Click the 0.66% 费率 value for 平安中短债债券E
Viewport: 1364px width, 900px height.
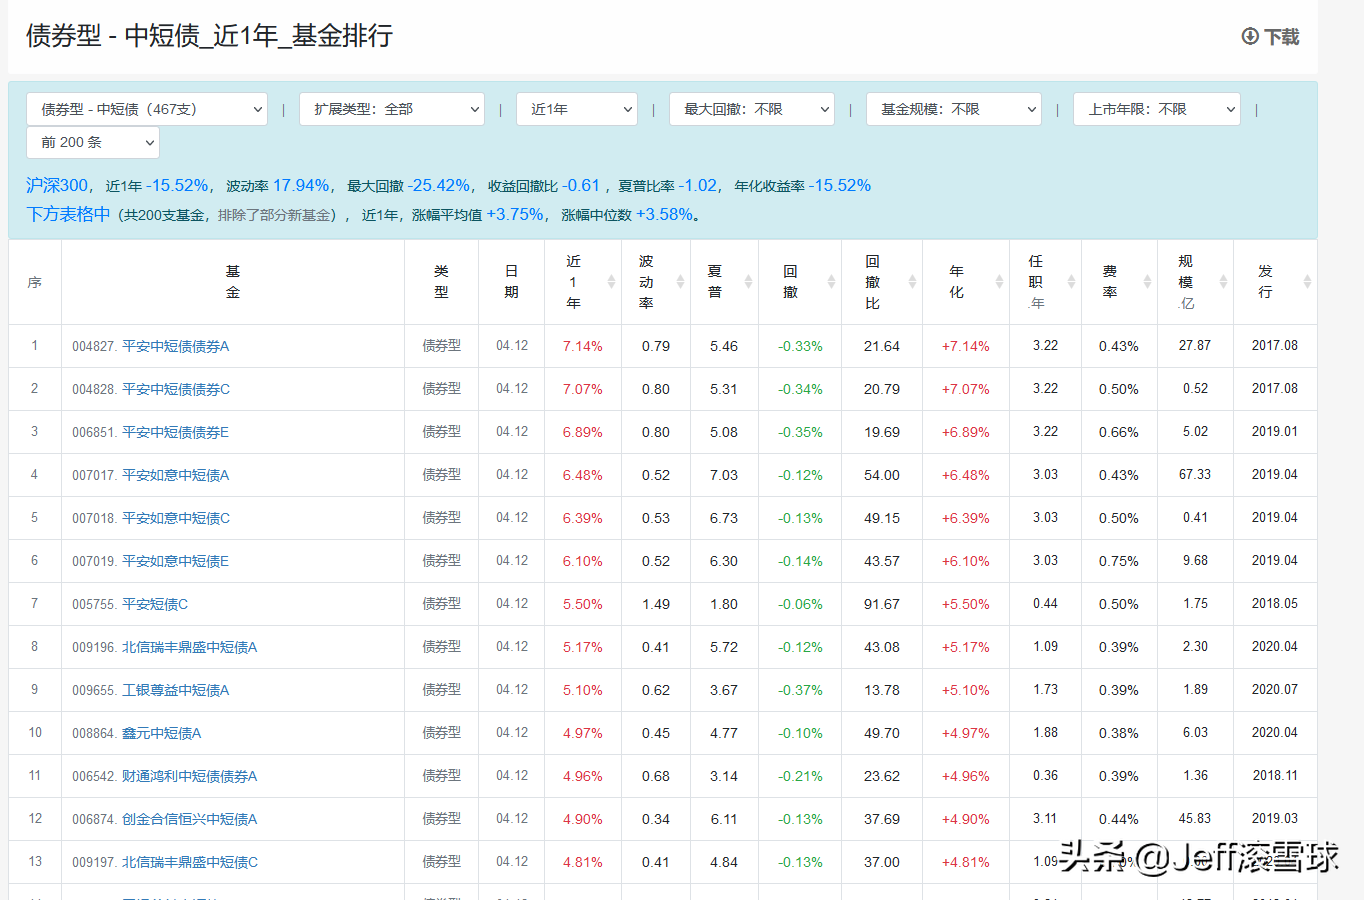tap(1119, 432)
